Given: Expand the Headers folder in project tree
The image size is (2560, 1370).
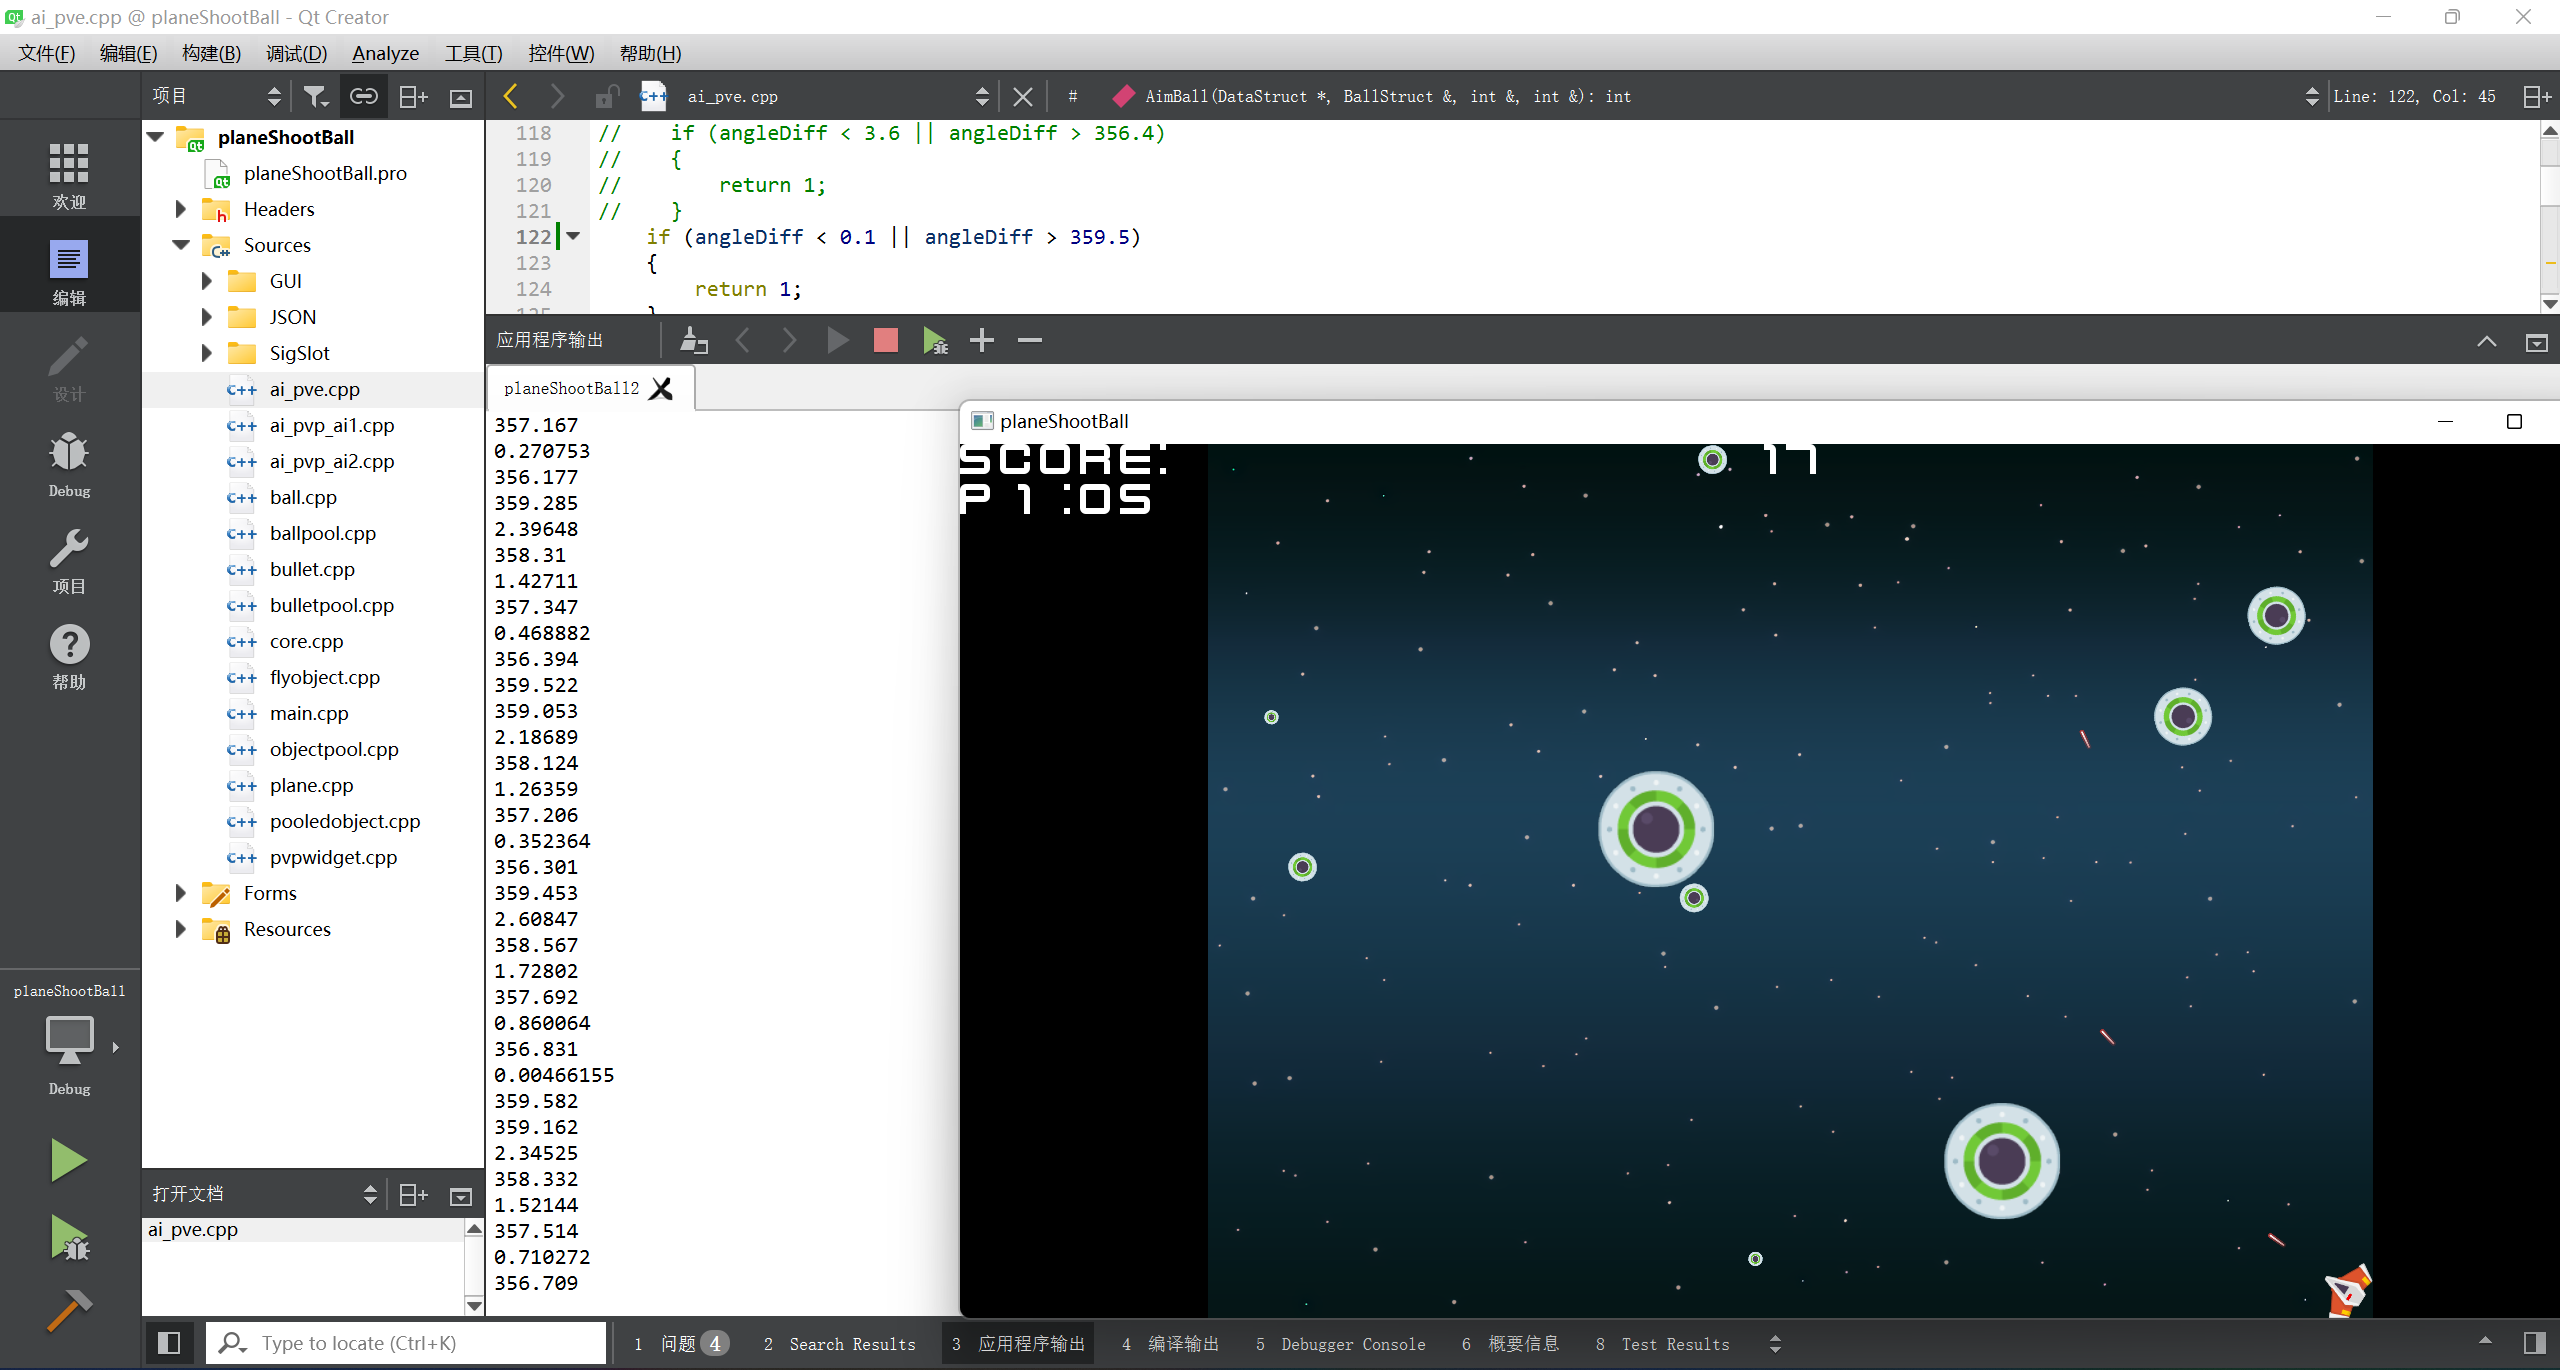Looking at the screenshot, I should tap(181, 209).
